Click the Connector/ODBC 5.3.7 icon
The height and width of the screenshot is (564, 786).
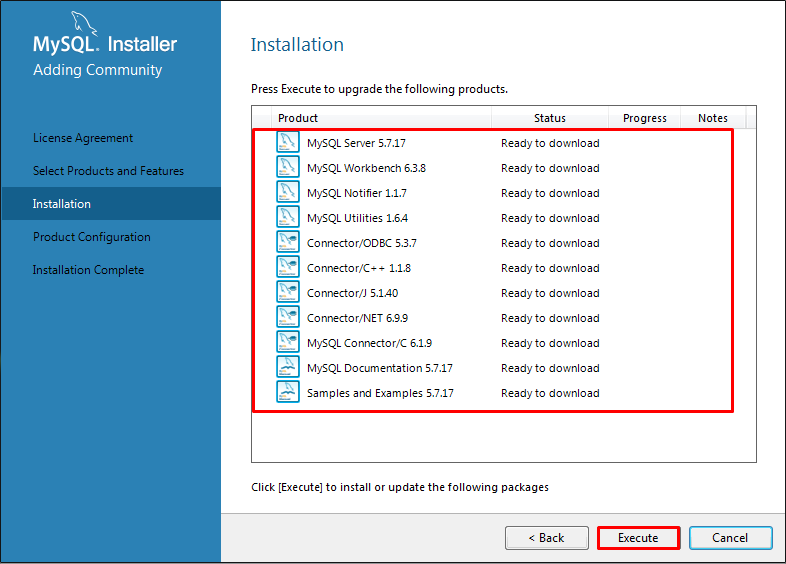(288, 242)
